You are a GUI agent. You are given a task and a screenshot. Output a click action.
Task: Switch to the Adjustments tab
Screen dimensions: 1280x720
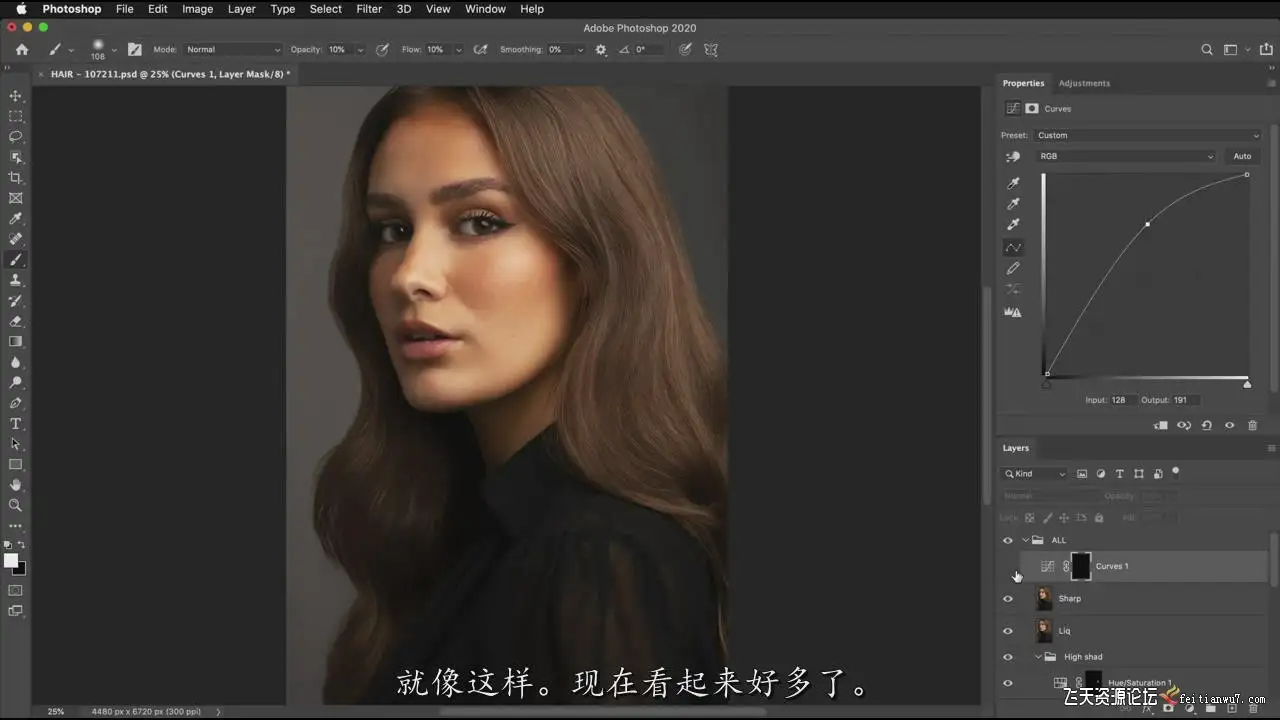click(x=1084, y=83)
